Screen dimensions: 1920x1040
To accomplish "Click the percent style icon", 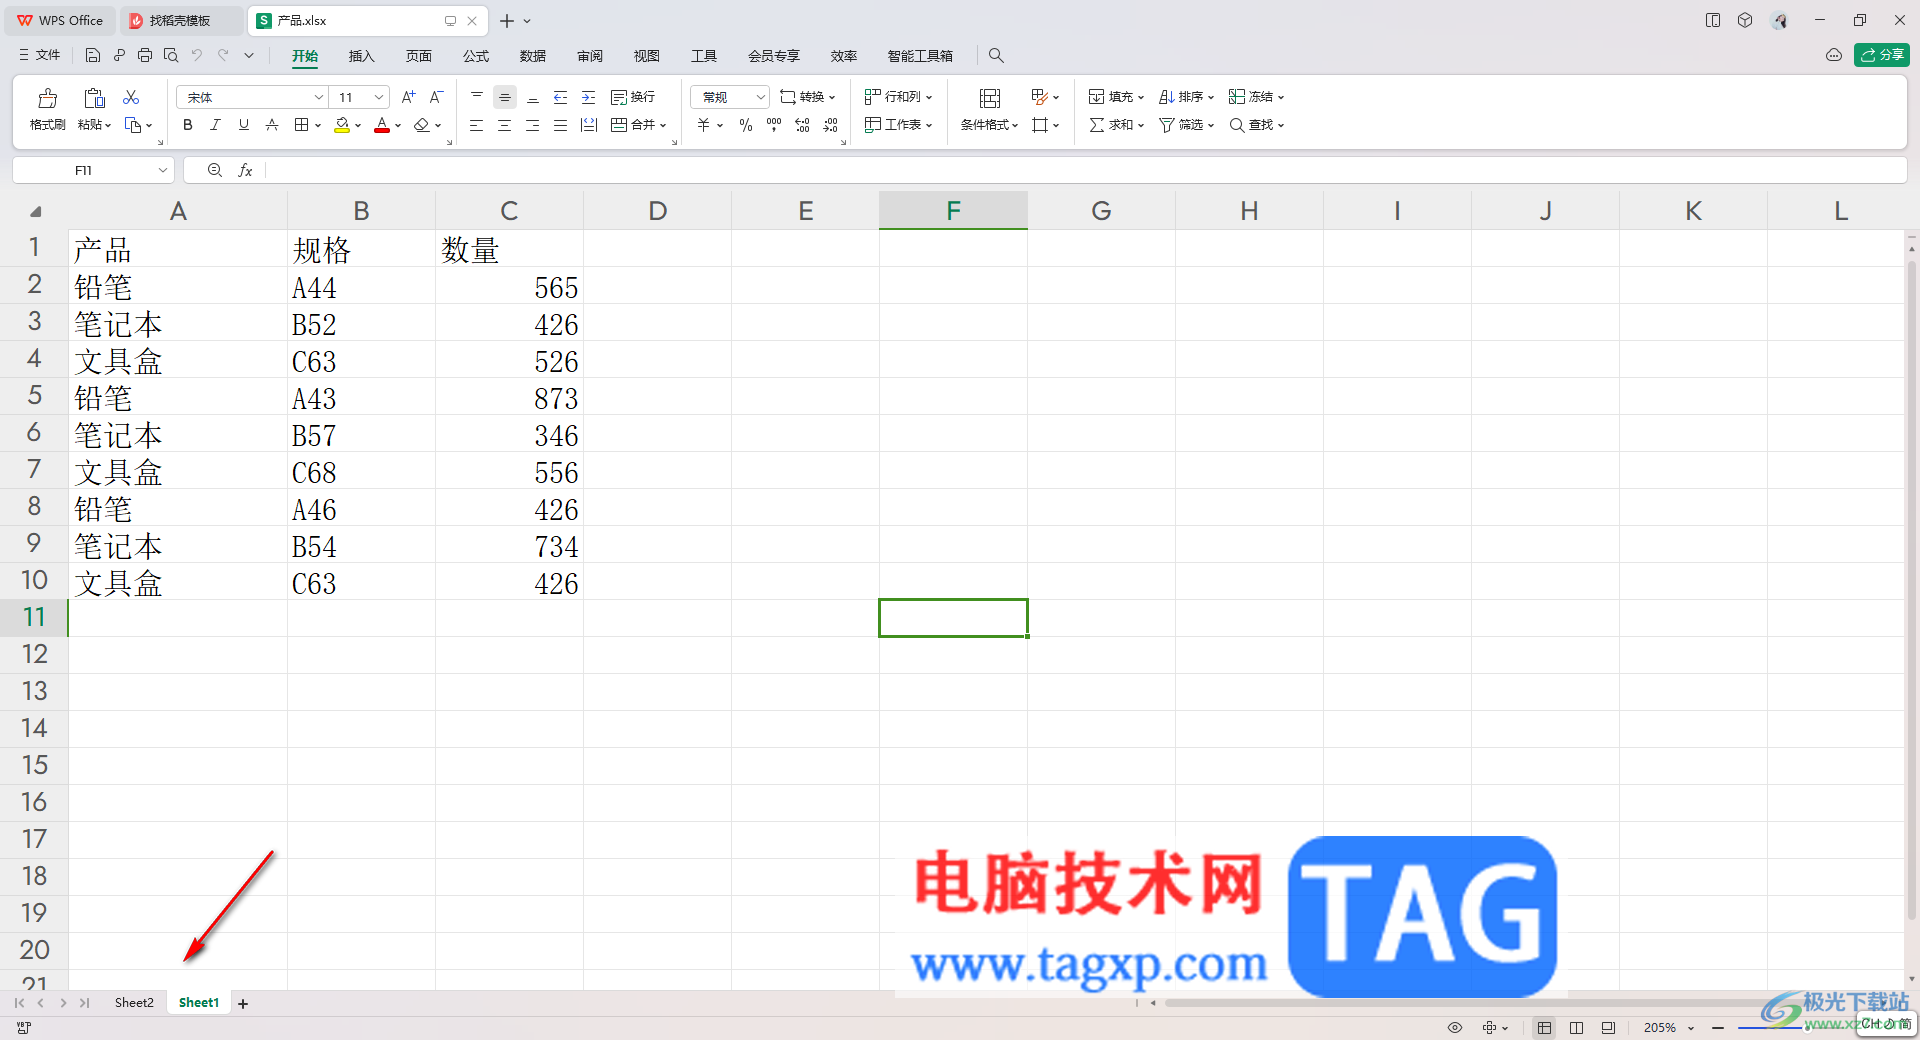I will click(x=745, y=125).
